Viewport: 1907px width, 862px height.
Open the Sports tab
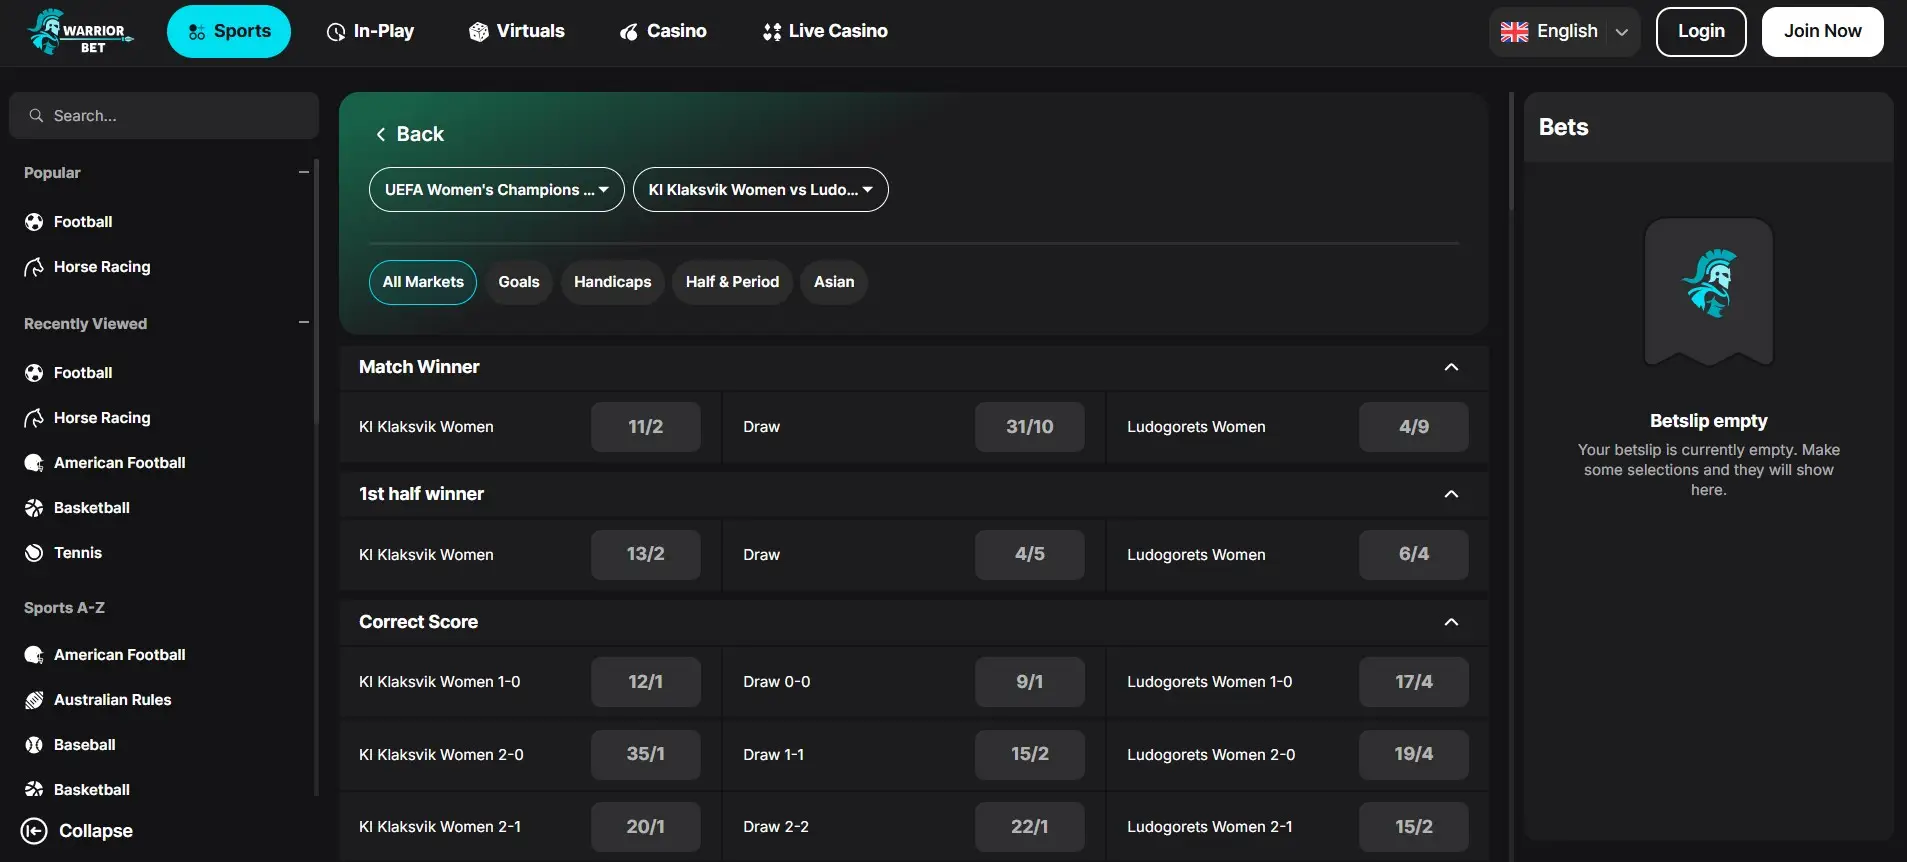point(229,31)
